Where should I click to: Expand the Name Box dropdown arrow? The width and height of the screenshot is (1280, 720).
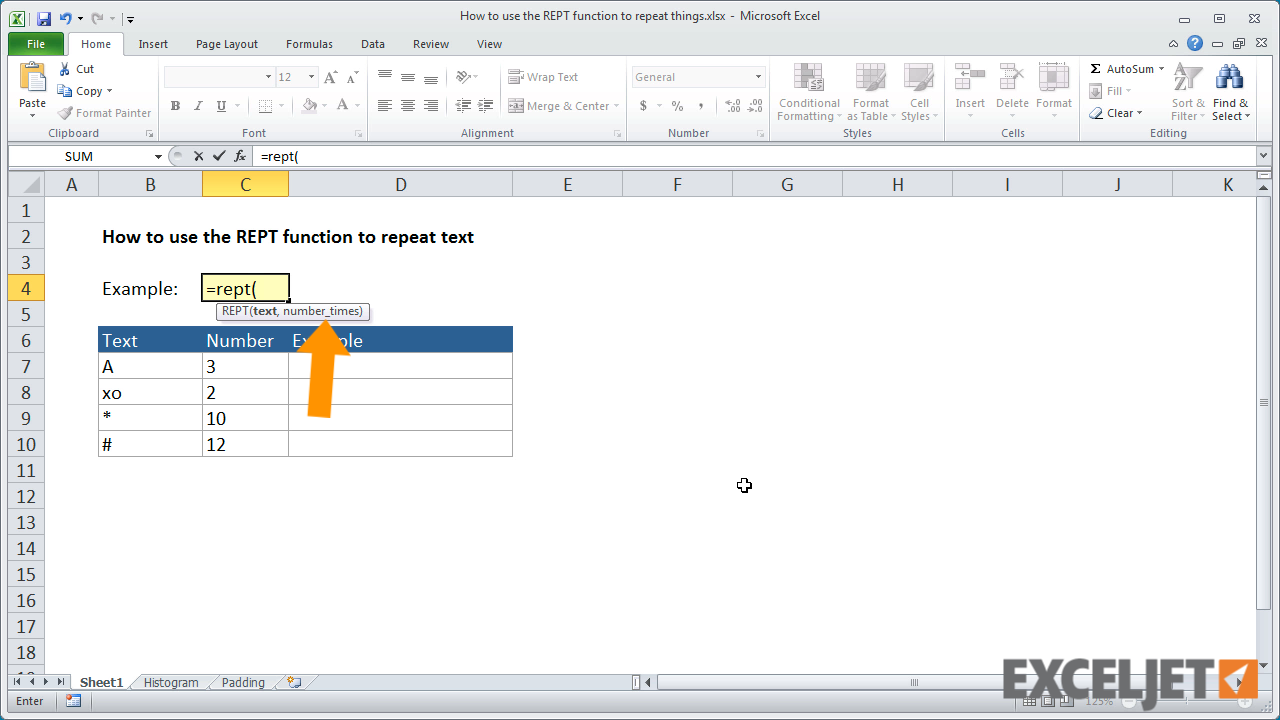(x=158, y=157)
